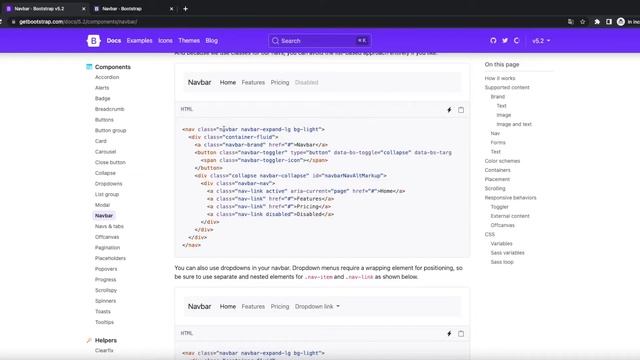Open Toasts in sidebar
640x360 pixels.
click(x=102, y=311)
